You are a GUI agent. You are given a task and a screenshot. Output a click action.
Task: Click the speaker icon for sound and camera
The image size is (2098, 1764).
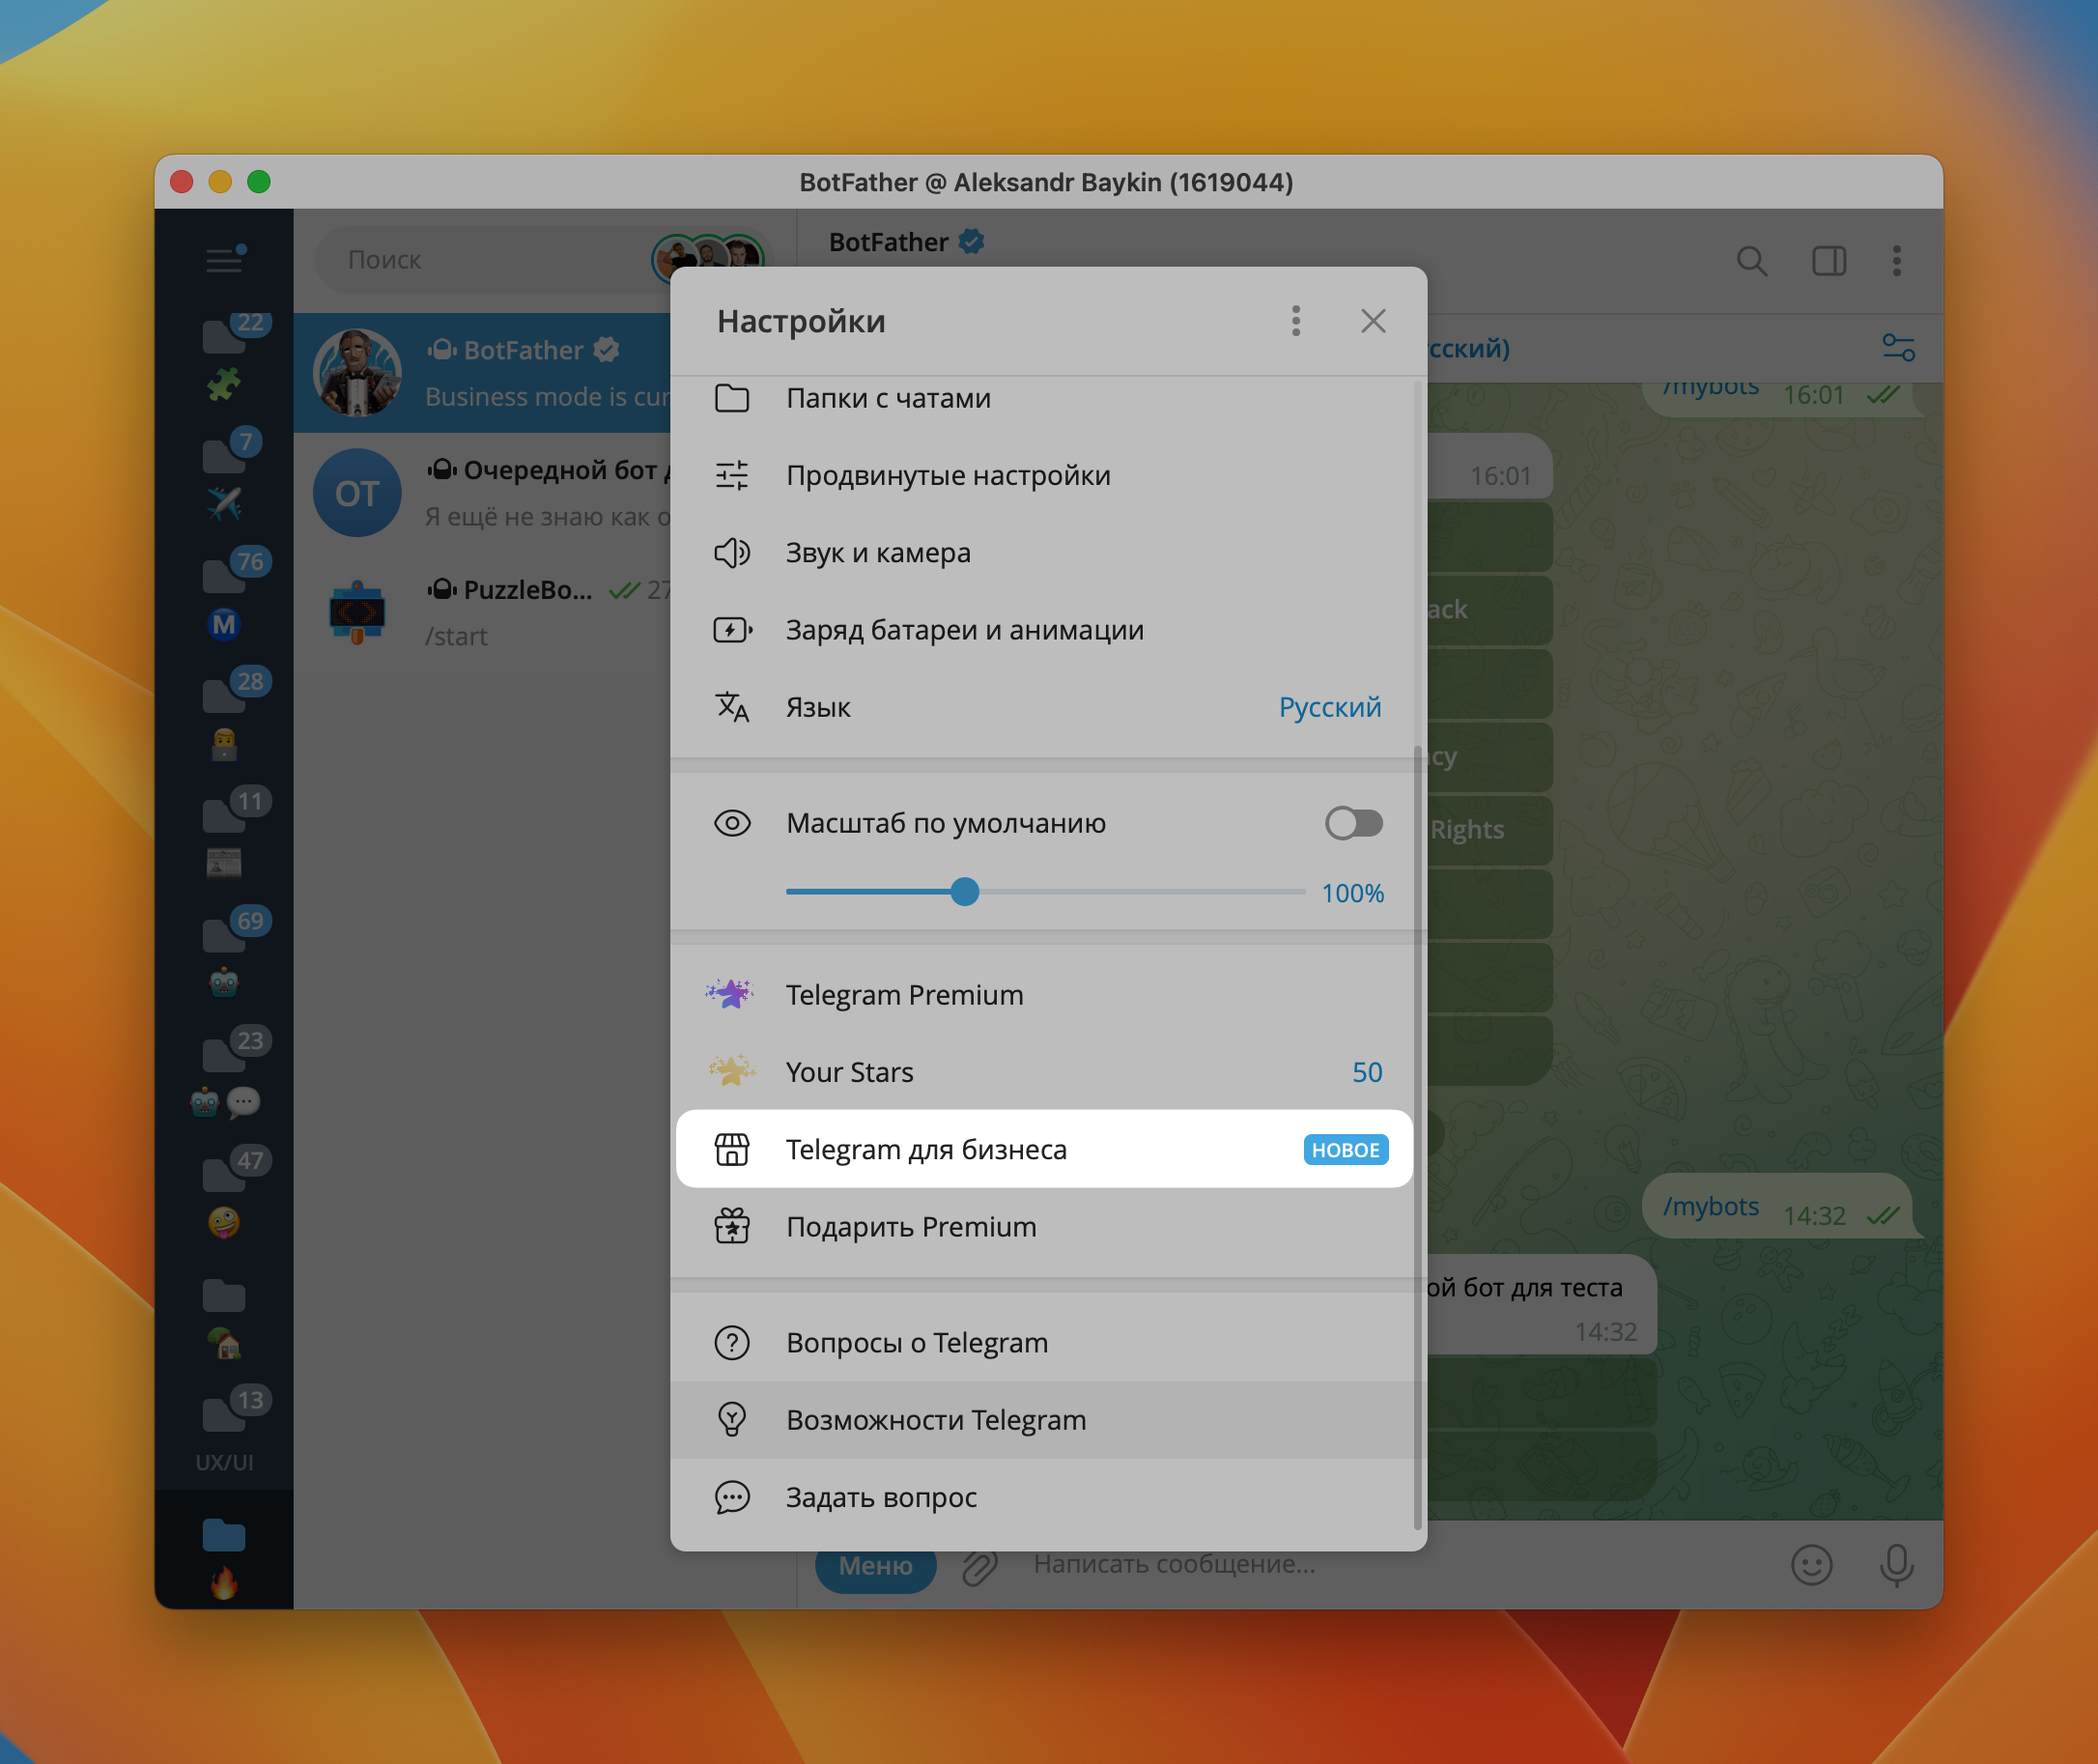tap(732, 552)
